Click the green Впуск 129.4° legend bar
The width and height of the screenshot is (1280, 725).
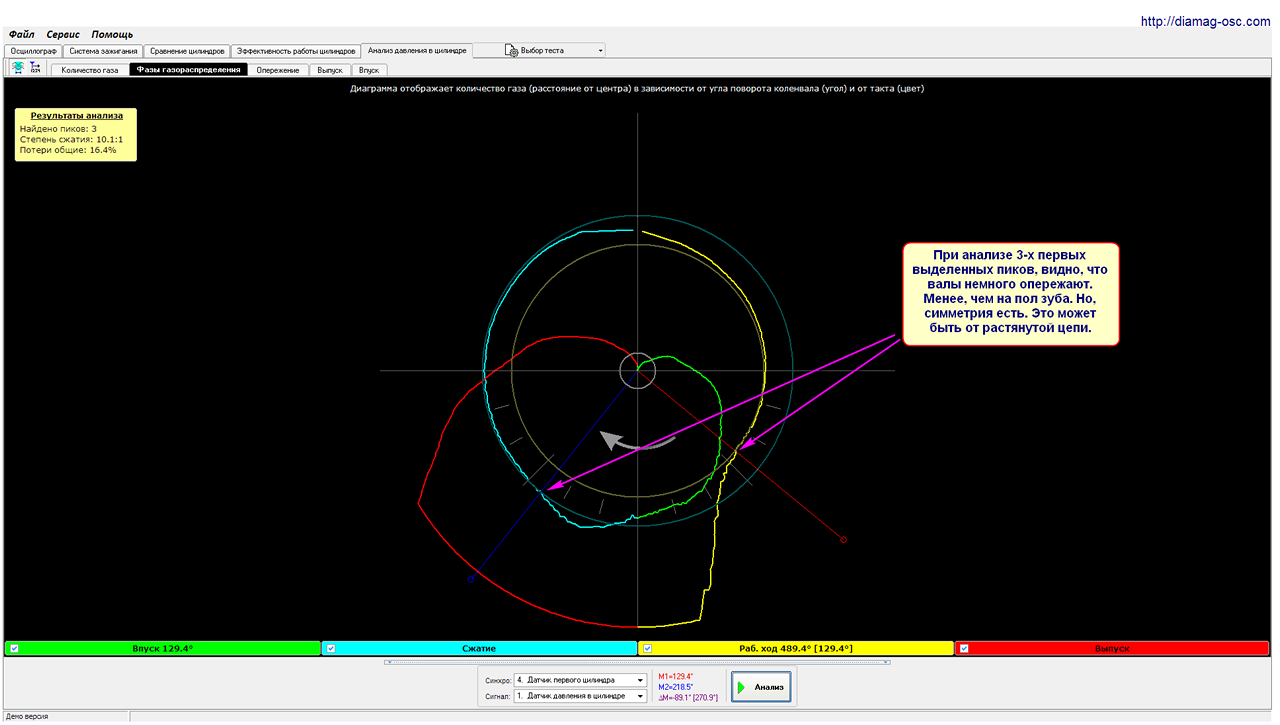163,648
